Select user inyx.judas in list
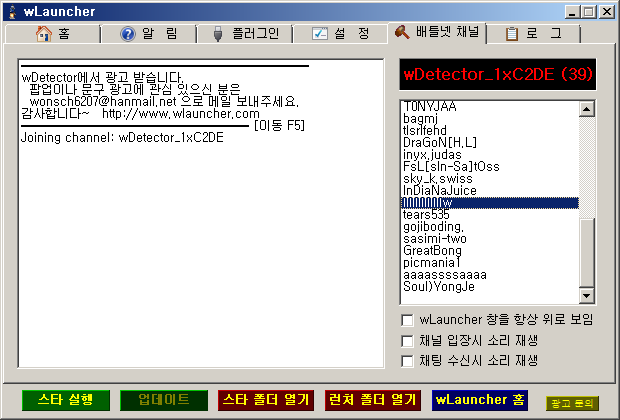 click(x=490, y=154)
